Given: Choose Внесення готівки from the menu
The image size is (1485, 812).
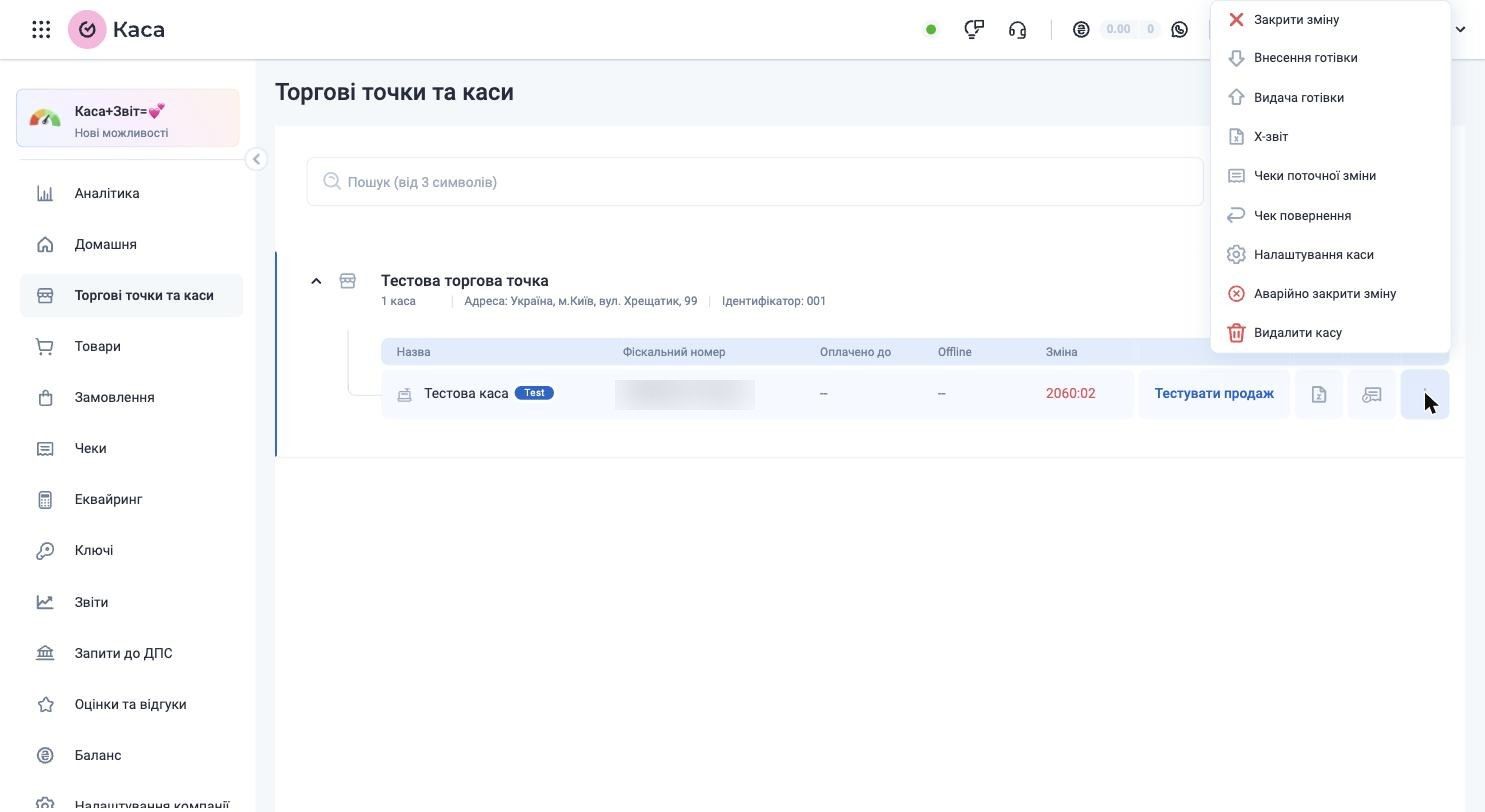Looking at the screenshot, I should point(1330,58).
